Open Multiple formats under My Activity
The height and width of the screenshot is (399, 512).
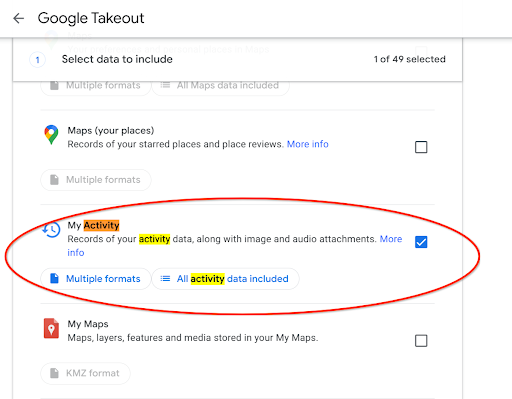(96, 279)
